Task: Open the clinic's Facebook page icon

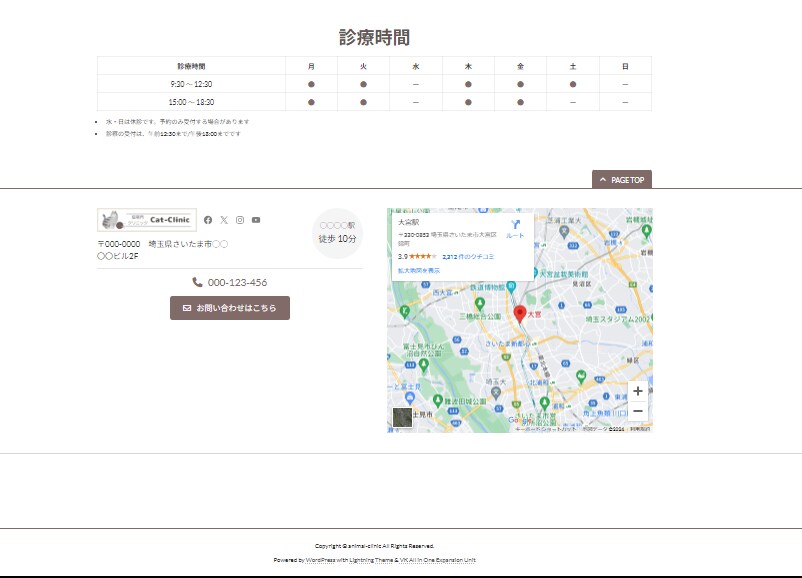Action: (x=208, y=220)
